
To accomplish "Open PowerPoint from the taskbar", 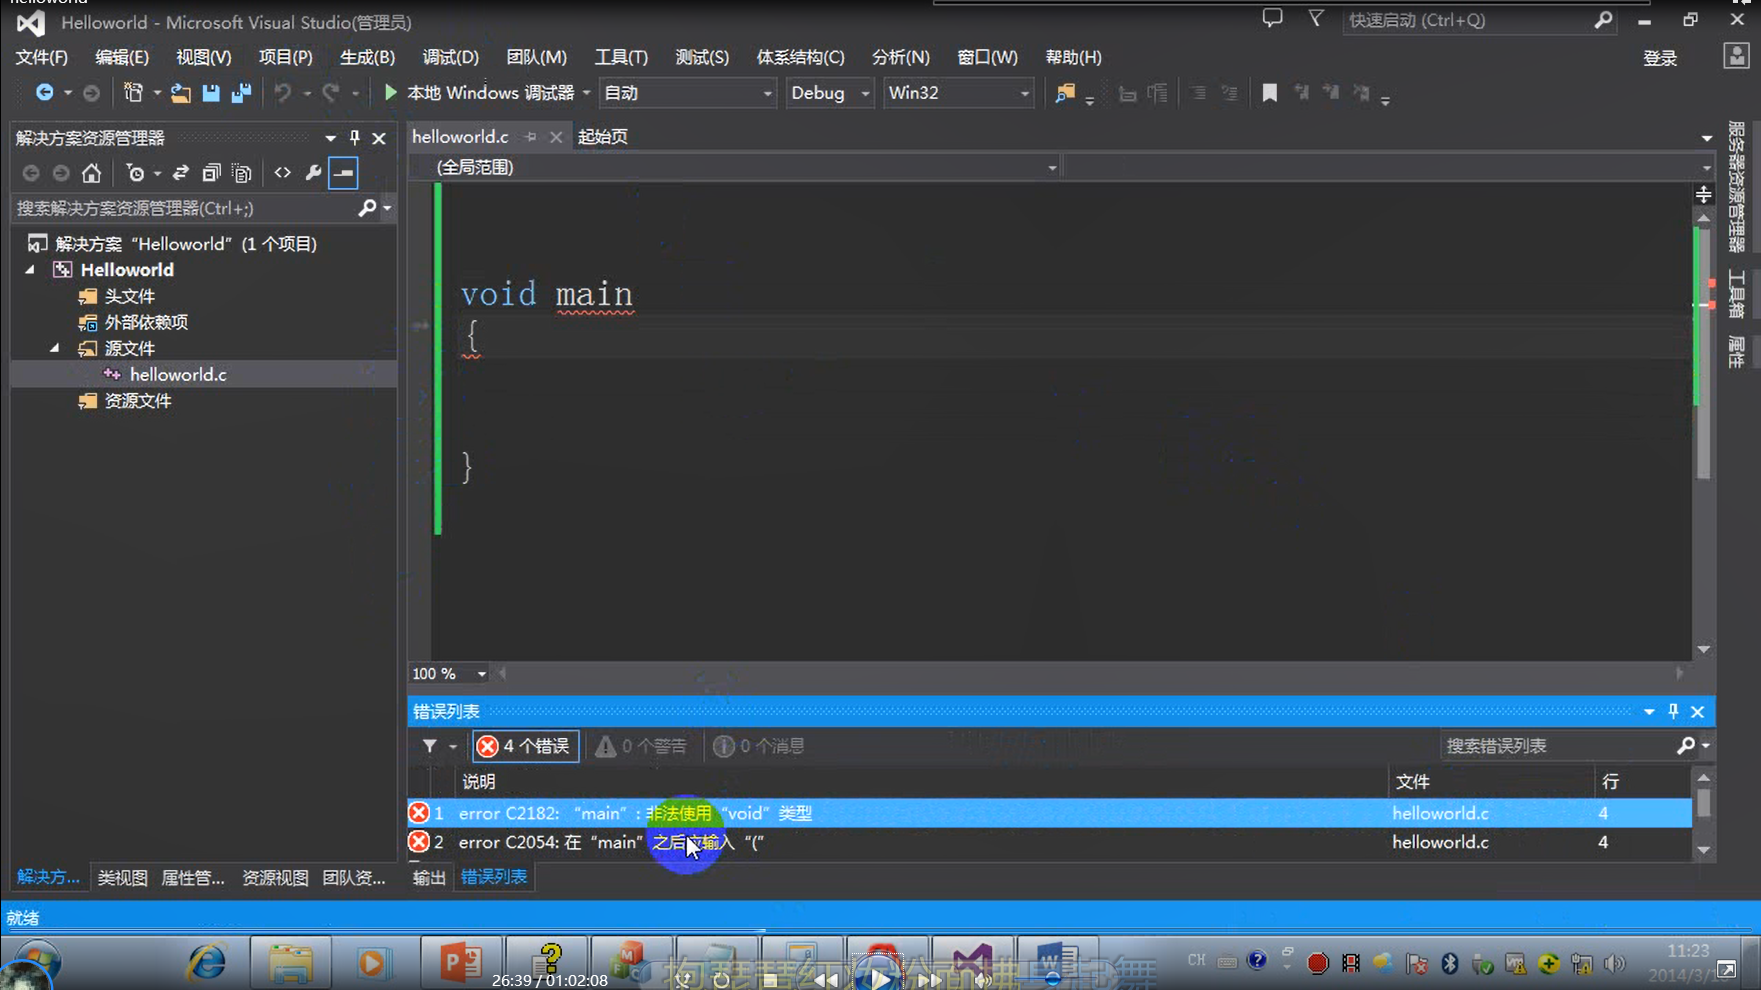I will 460,962.
